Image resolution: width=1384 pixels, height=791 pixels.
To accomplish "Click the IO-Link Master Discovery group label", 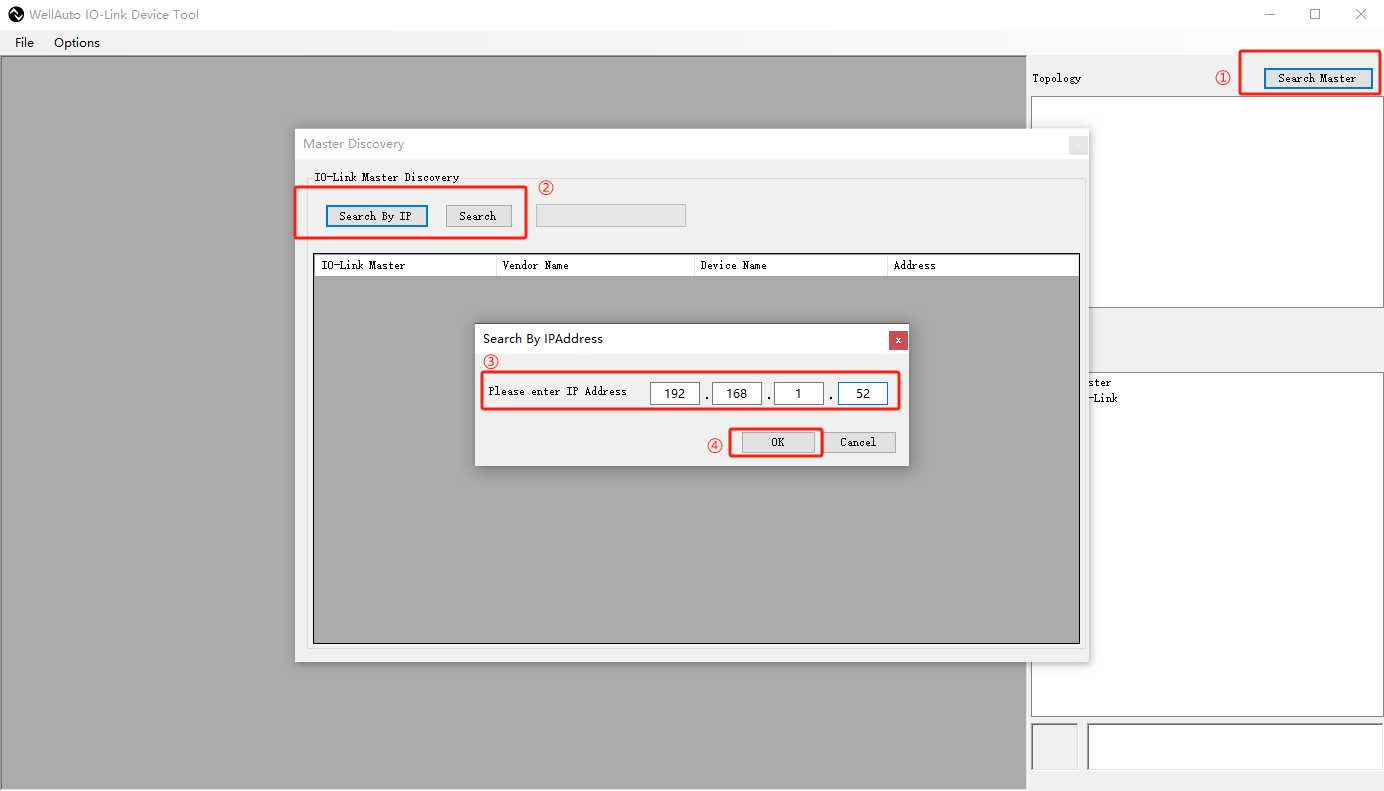I will tap(387, 177).
